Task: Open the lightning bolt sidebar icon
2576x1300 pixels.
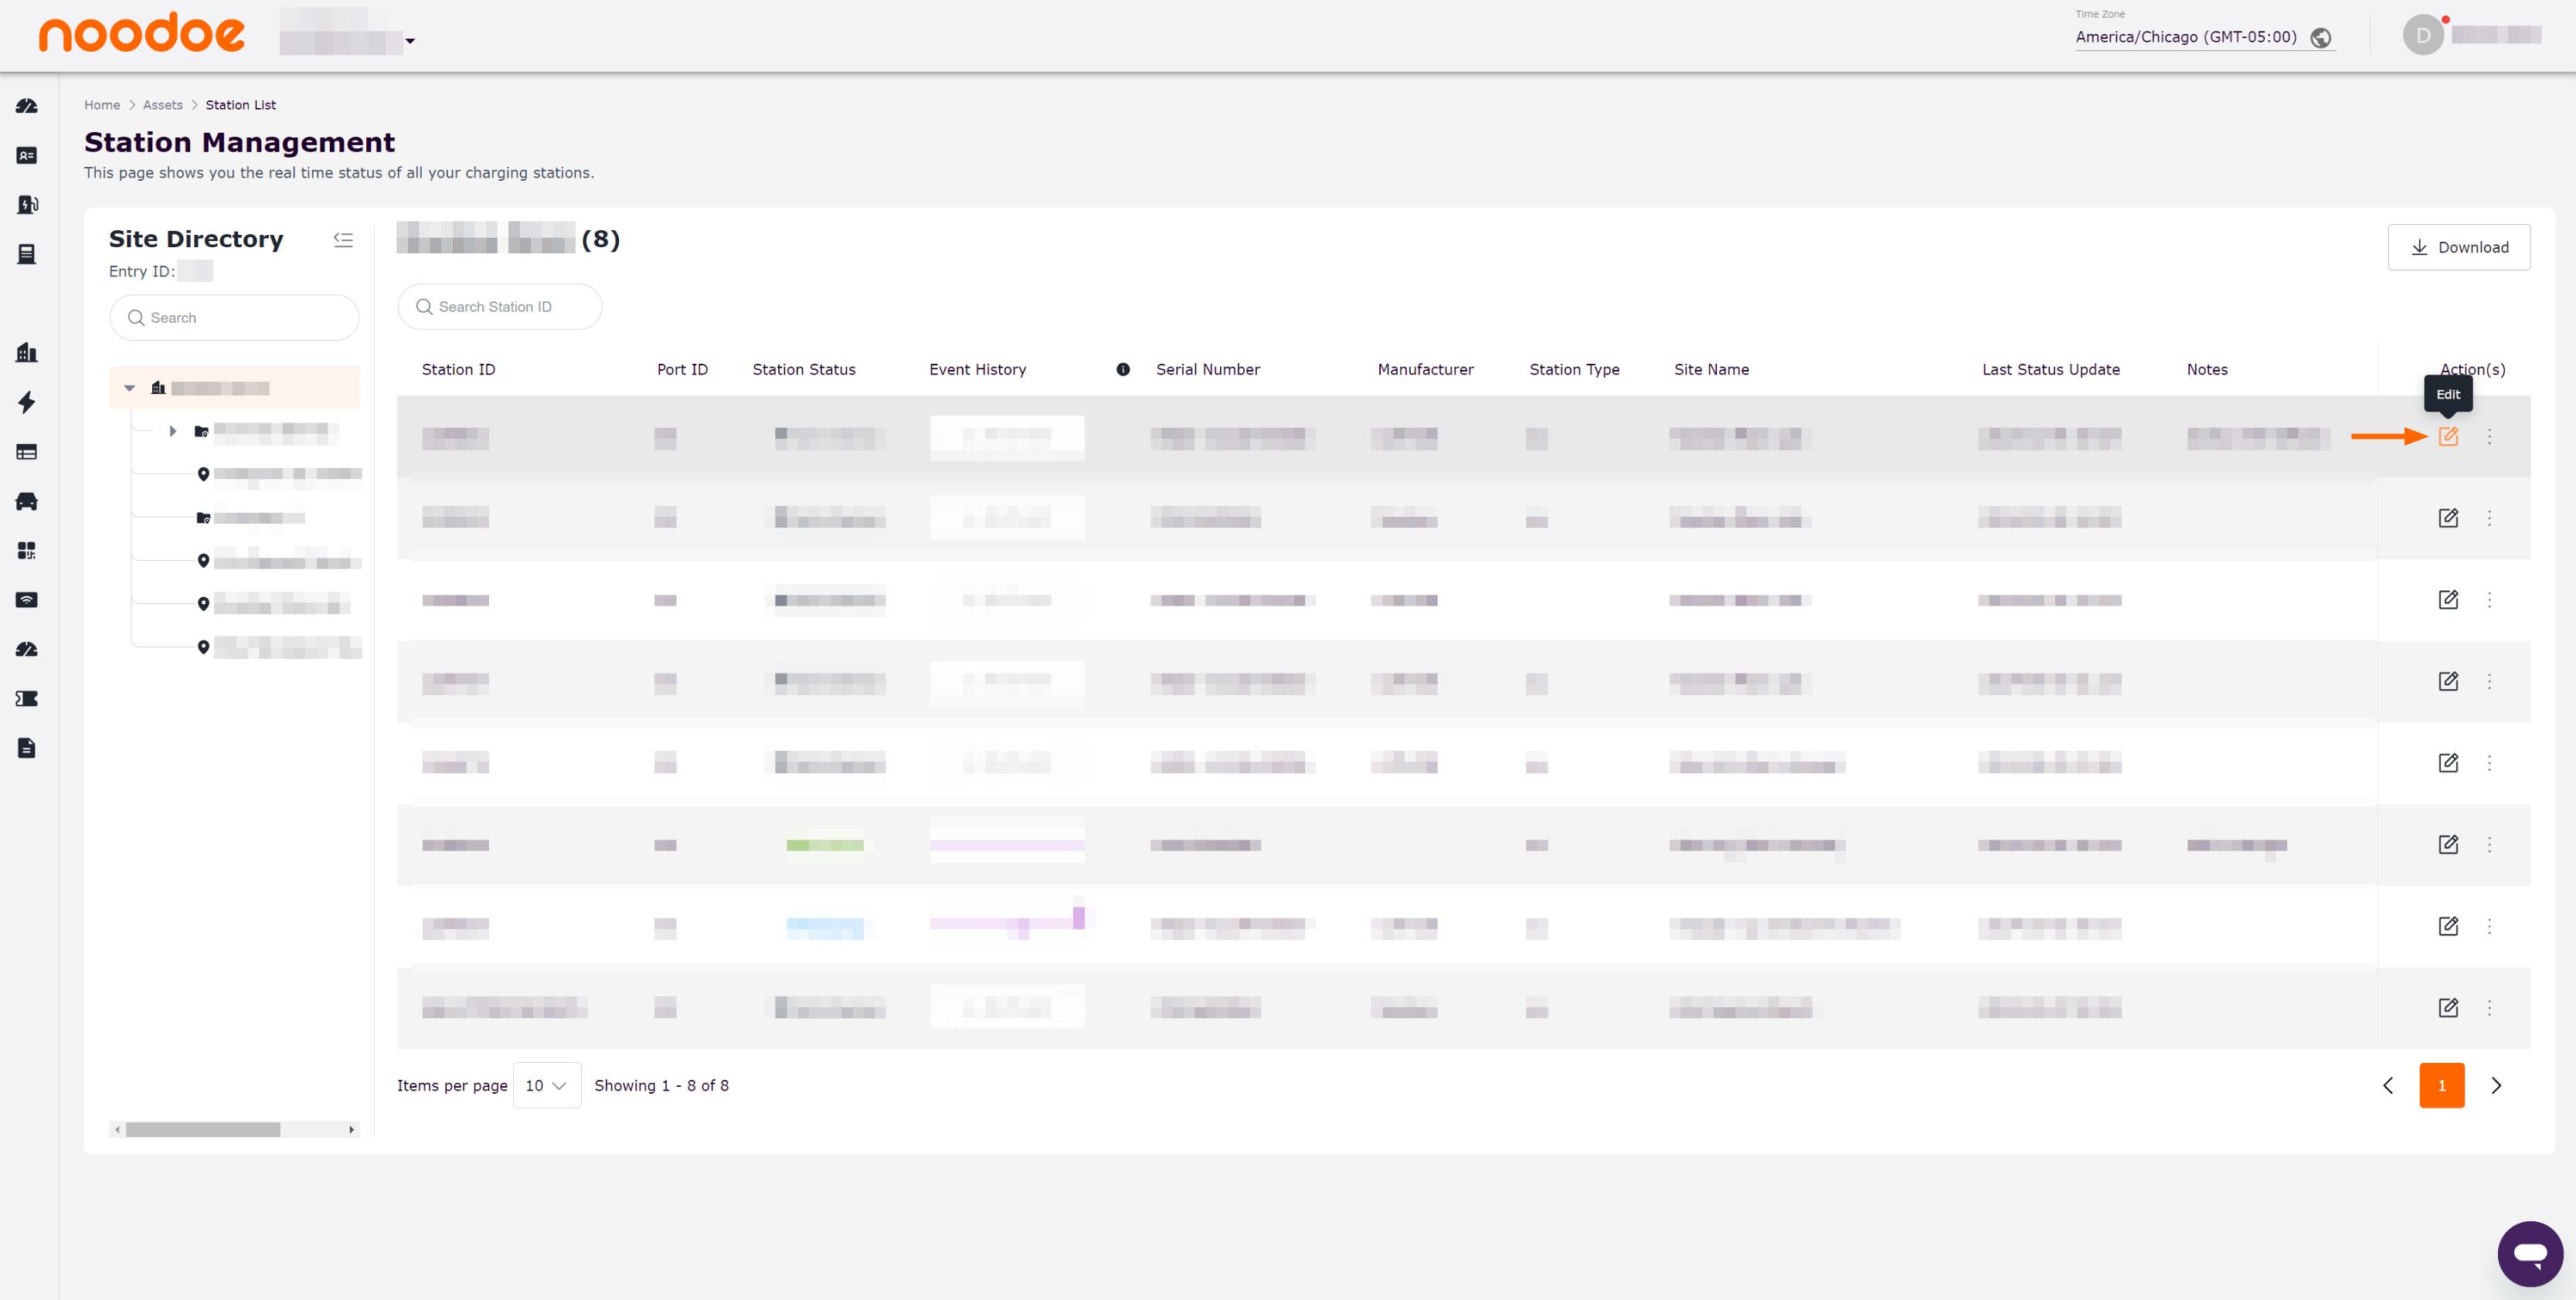Action: pyautogui.click(x=27, y=402)
